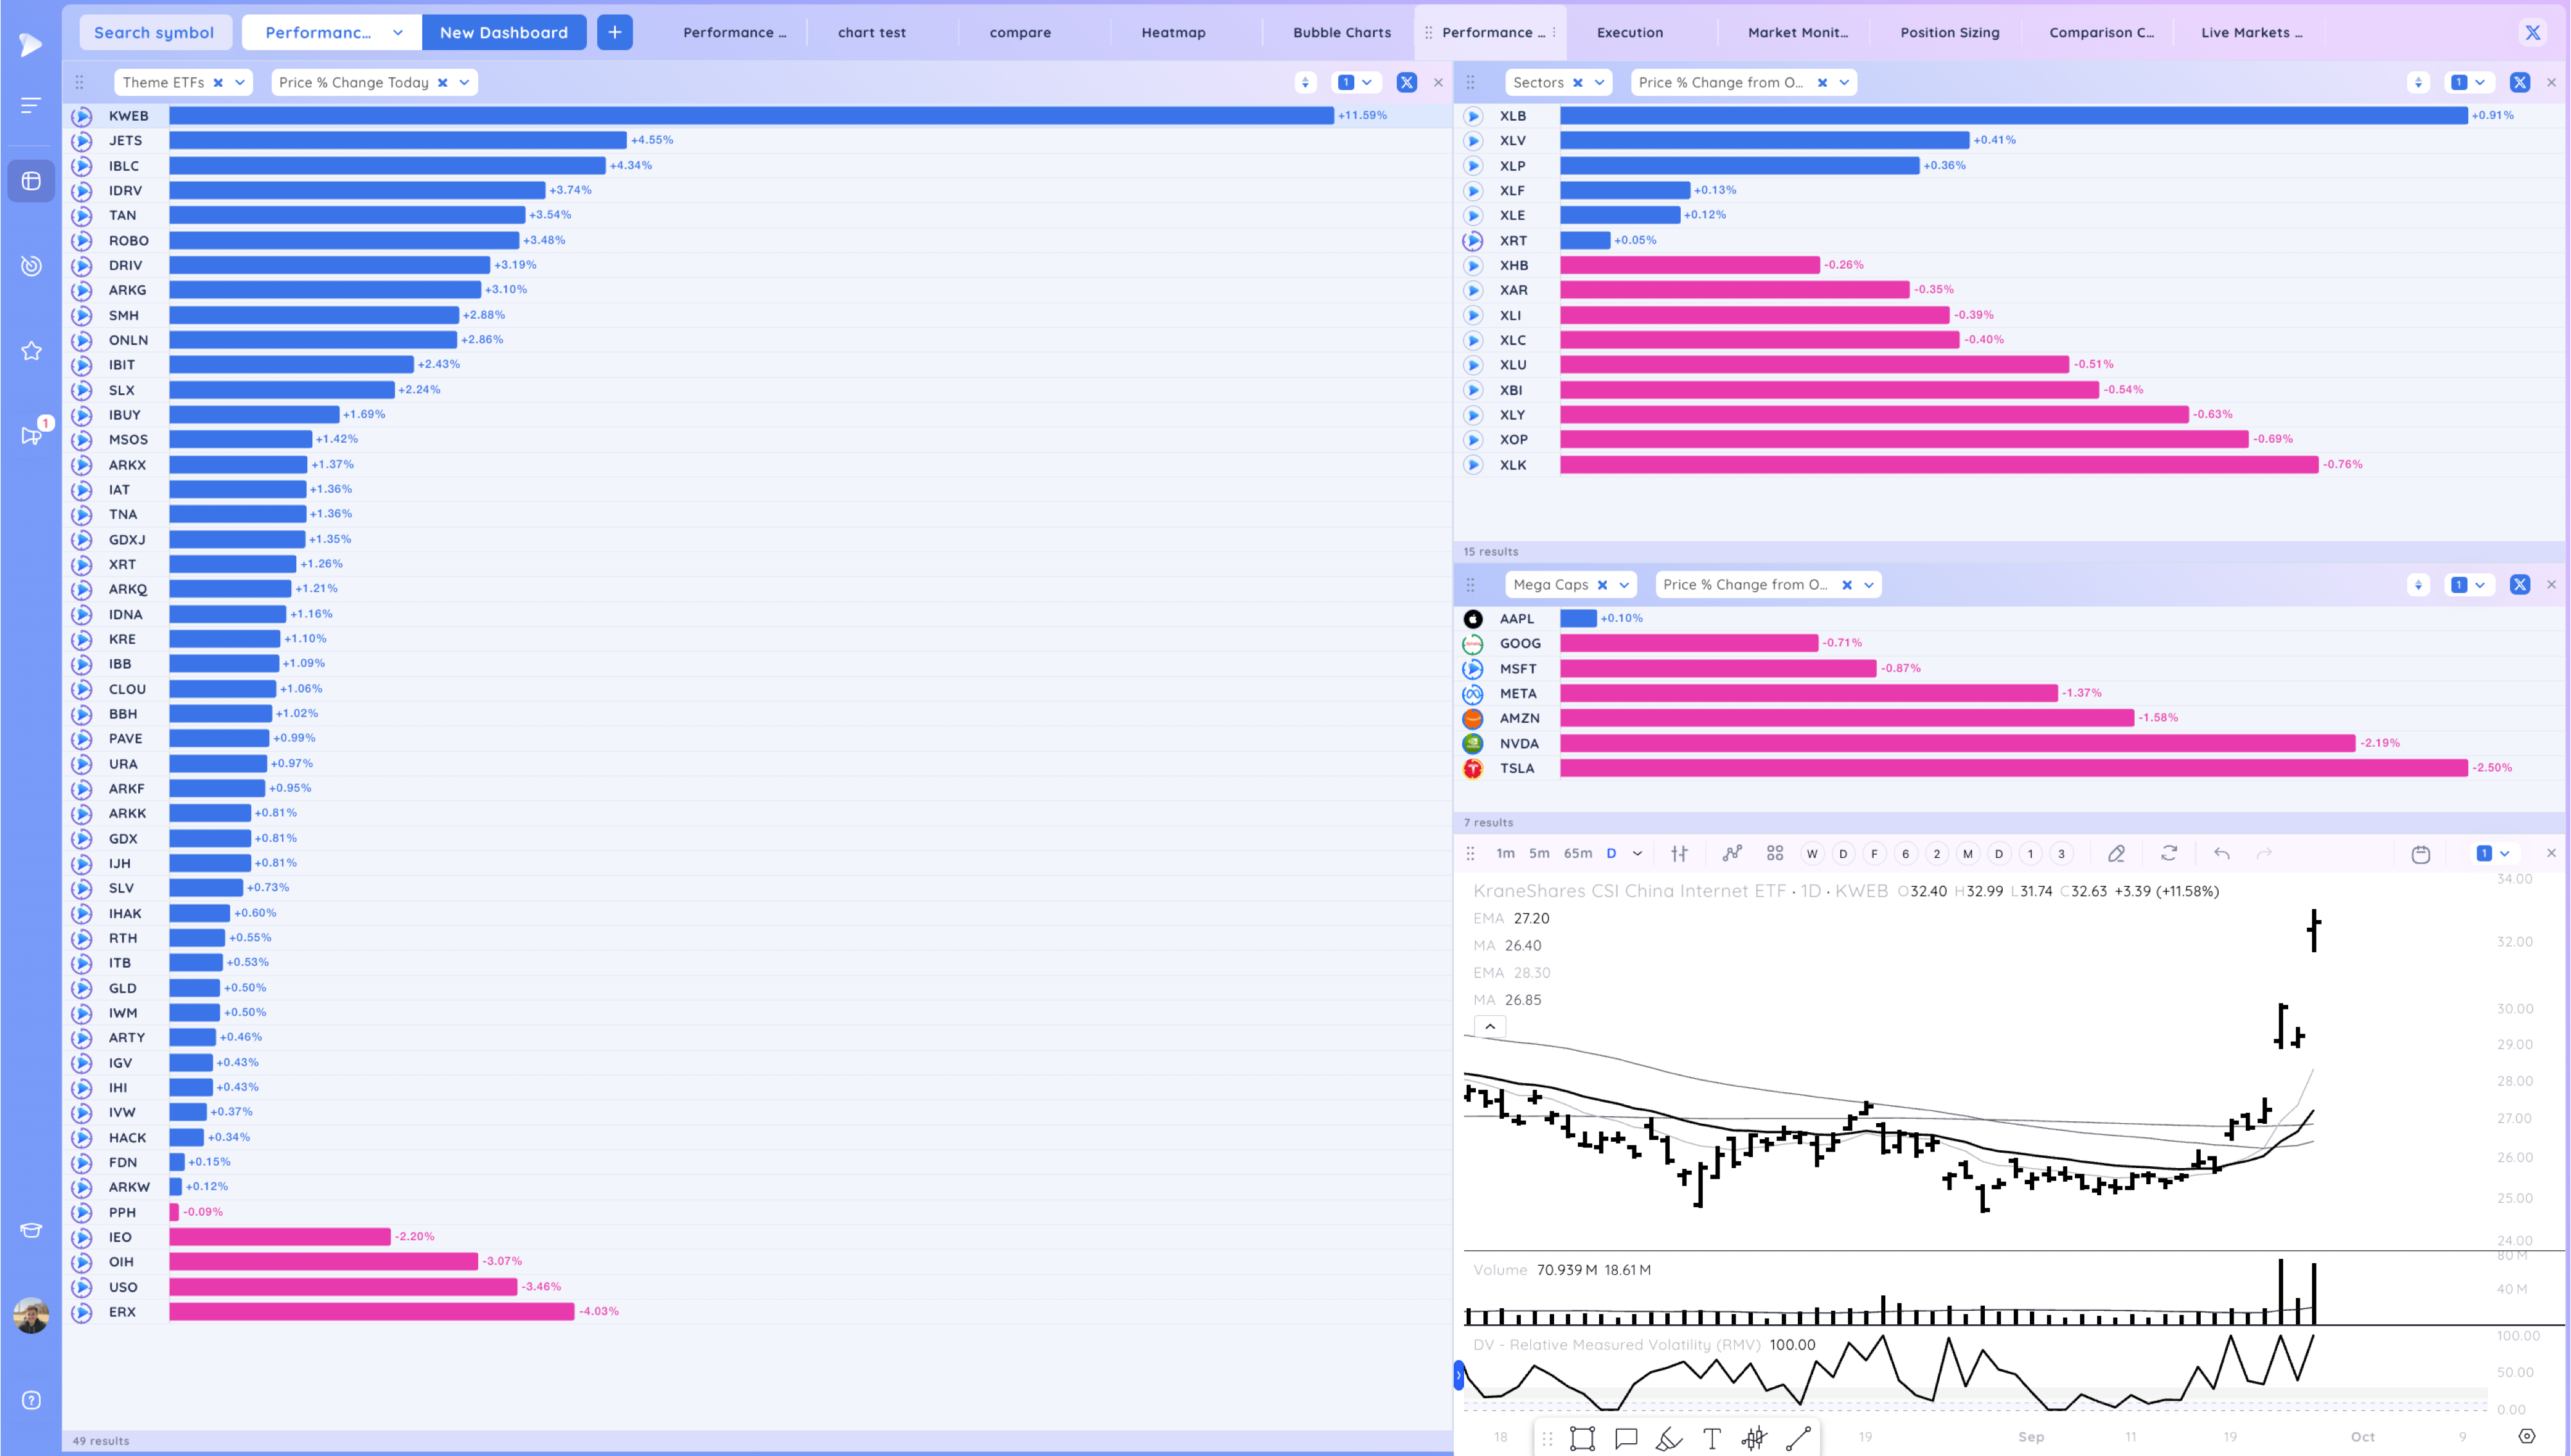Click the Search symbol field
2571x1456 pixels.
[x=154, y=32]
